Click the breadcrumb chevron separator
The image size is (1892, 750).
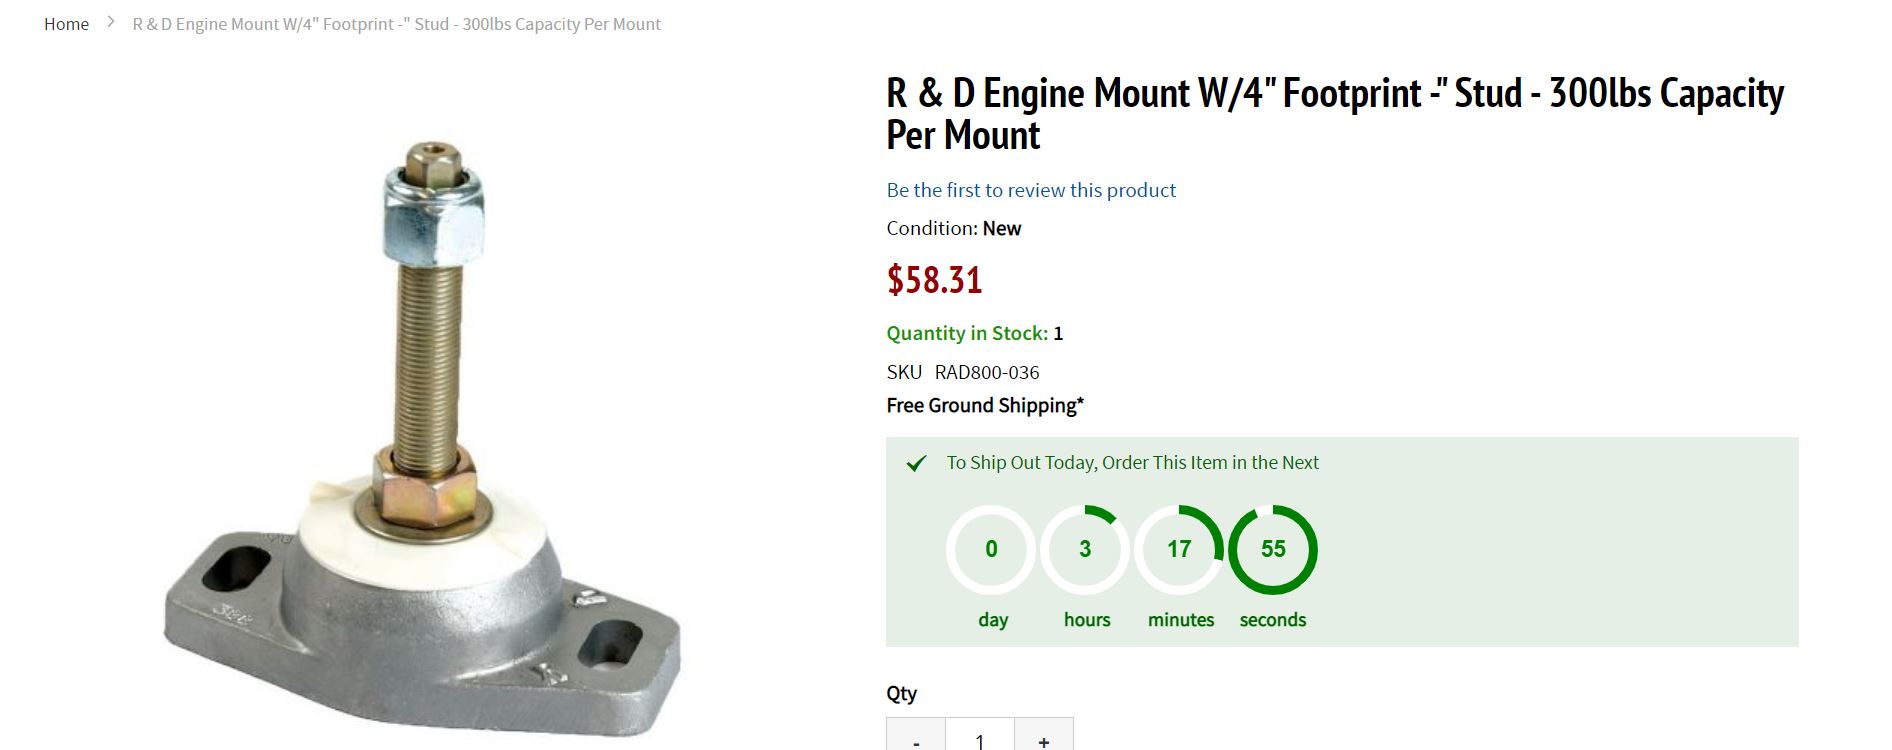click(x=111, y=22)
